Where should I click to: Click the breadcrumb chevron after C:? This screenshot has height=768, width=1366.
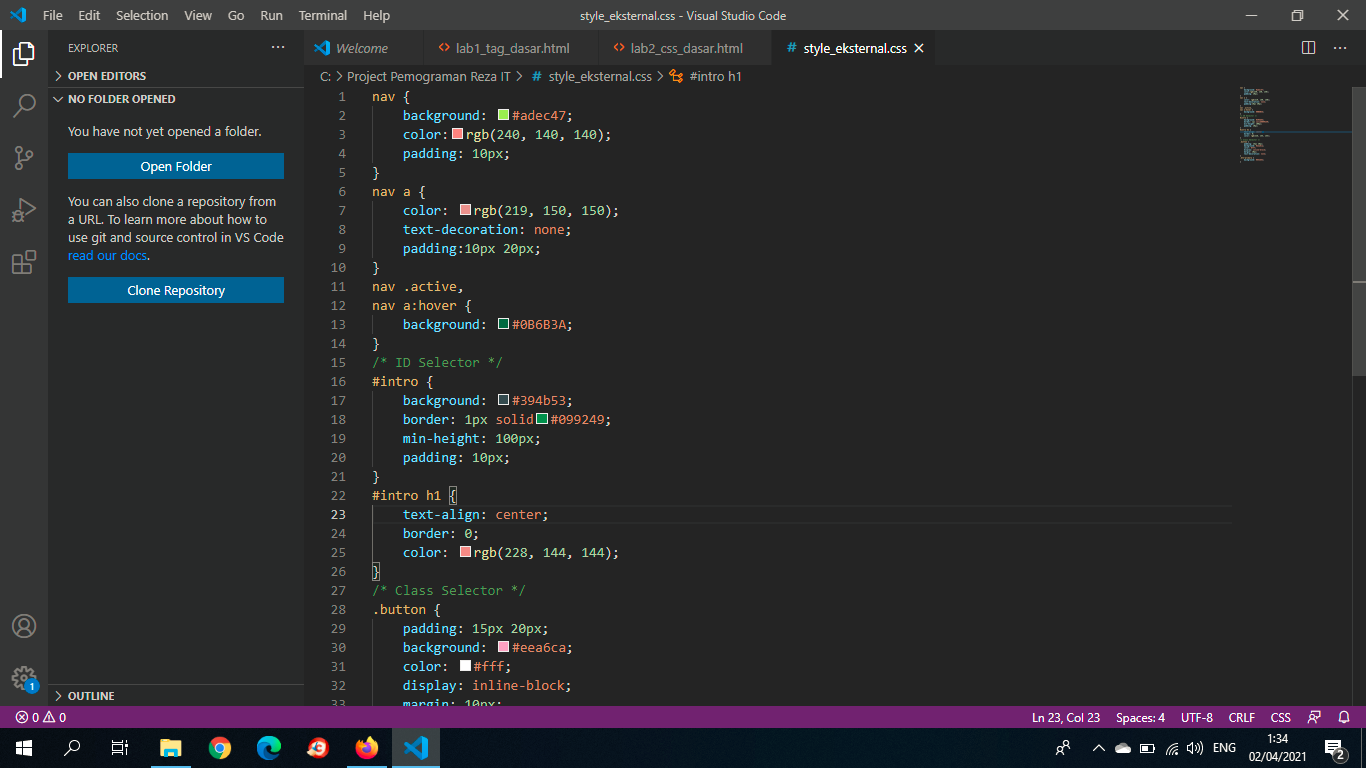click(339, 76)
